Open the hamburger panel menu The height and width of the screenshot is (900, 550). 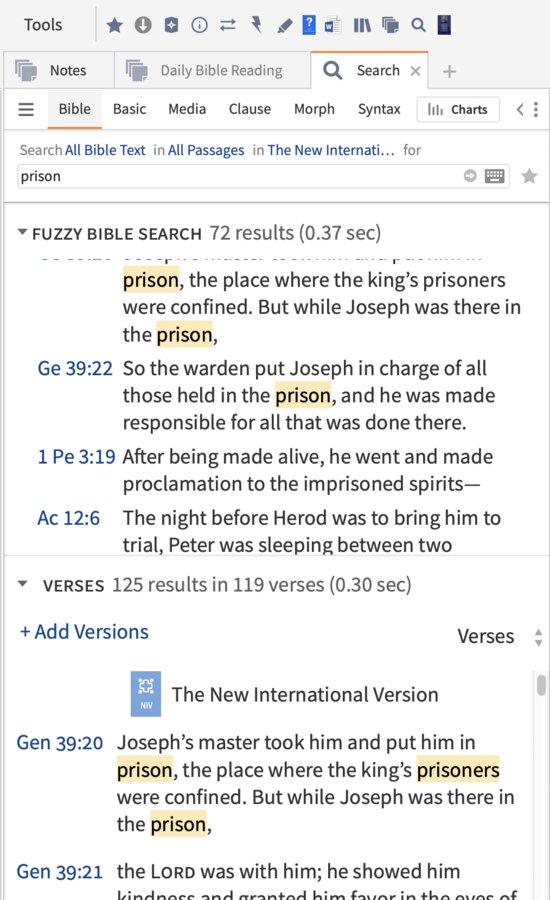(x=26, y=109)
